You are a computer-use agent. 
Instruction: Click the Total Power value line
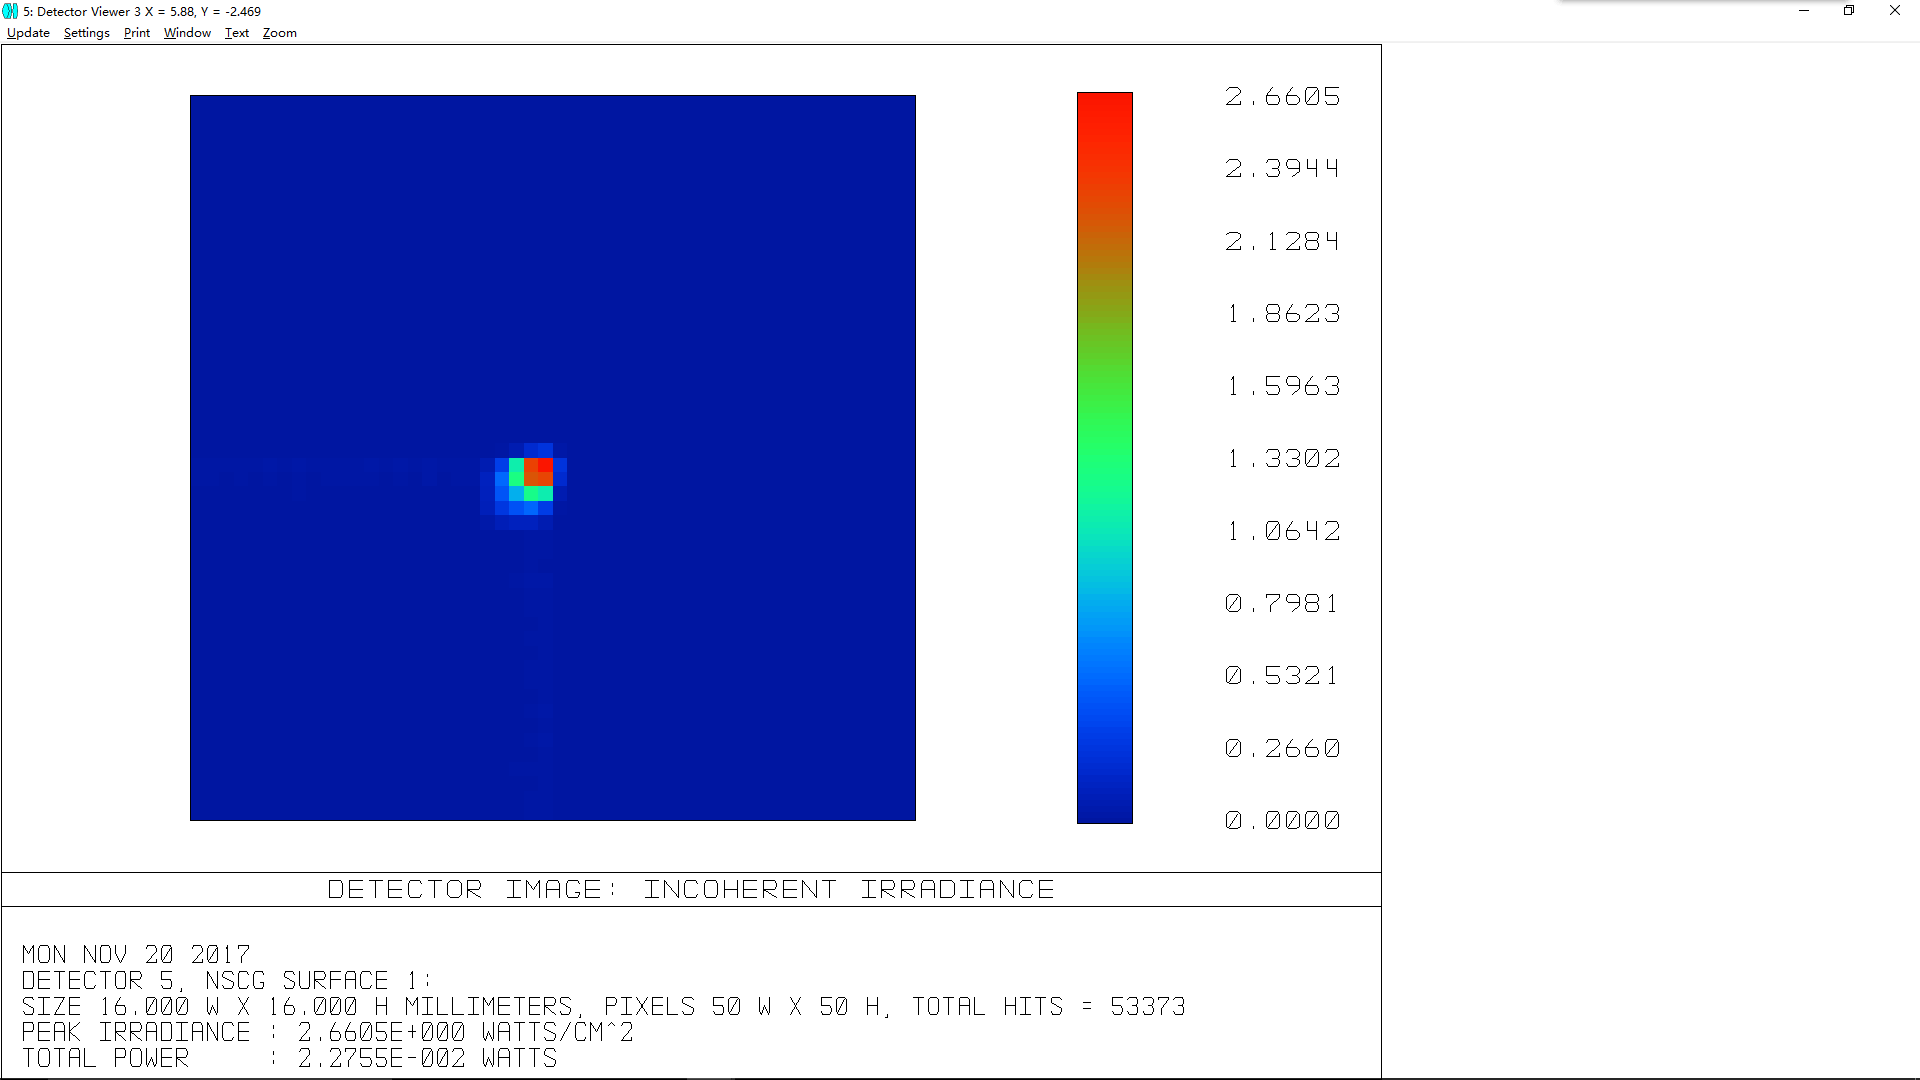289,1059
